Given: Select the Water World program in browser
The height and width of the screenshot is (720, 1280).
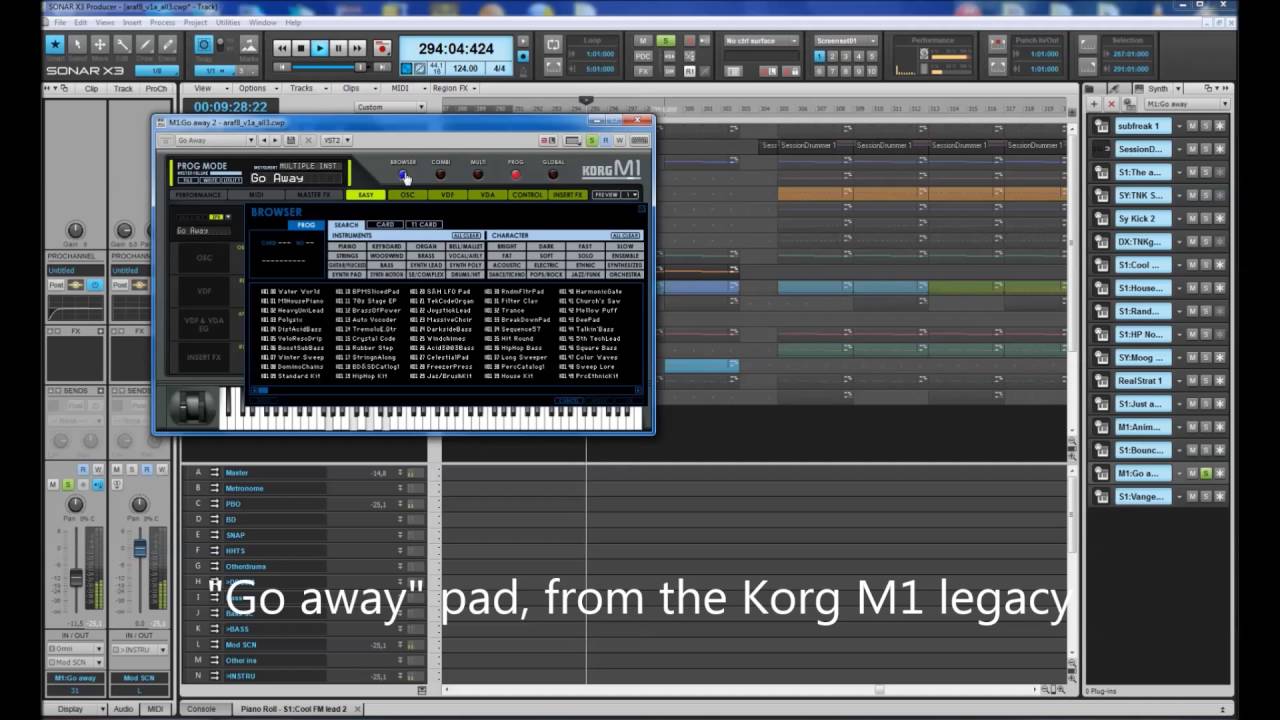Looking at the screenshot, I should point(291,292).
